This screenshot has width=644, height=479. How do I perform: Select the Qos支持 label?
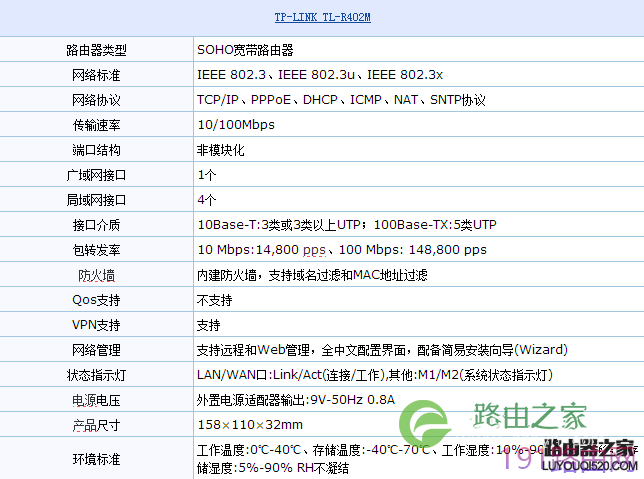96,300
